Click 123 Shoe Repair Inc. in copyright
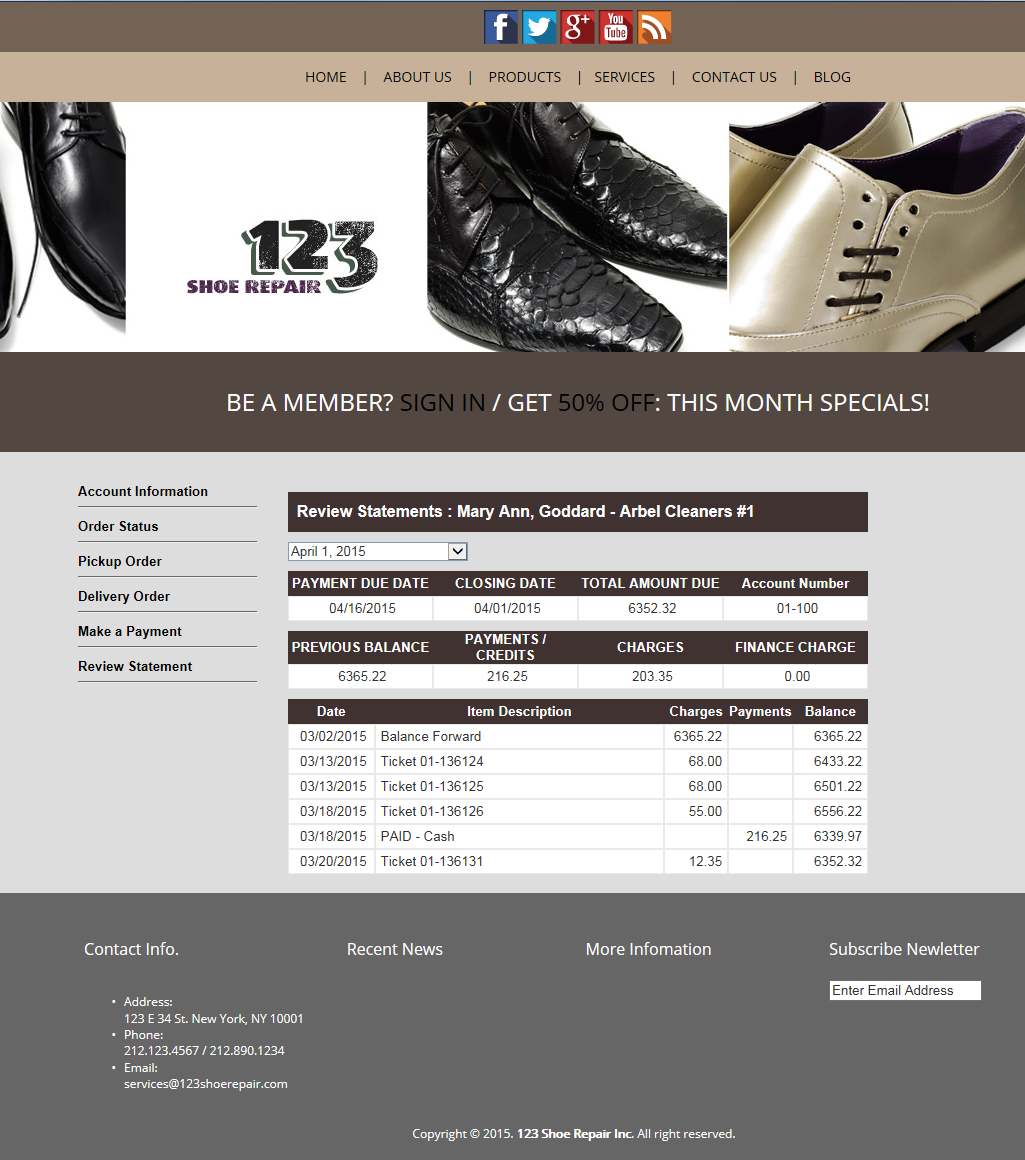The image size is (1025, 1160). 575,1133
